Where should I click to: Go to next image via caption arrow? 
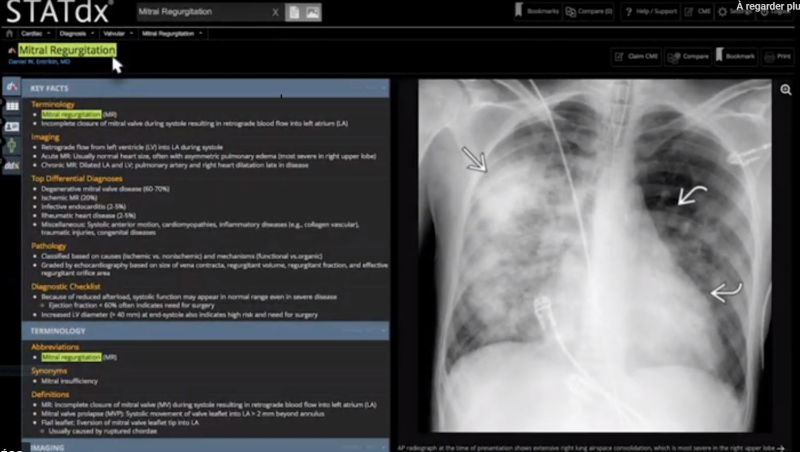click(780, 448)
